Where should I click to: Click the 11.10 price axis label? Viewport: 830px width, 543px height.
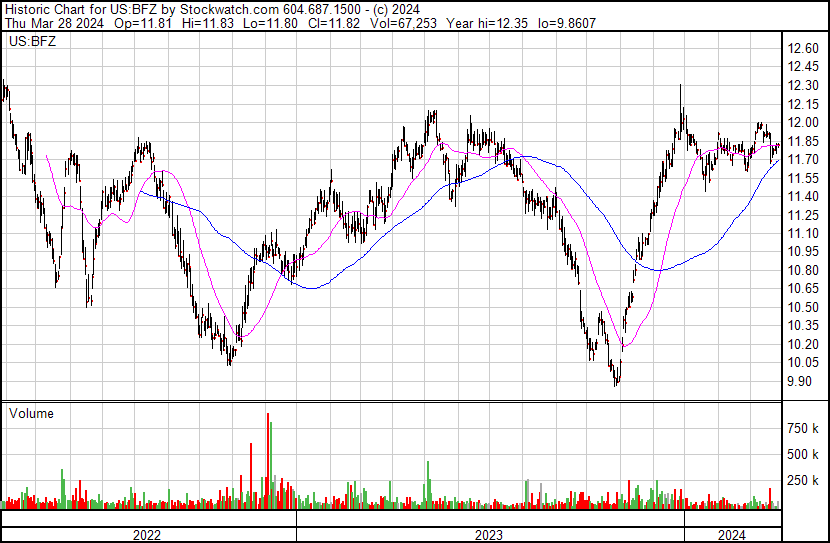tap(802, 234)
